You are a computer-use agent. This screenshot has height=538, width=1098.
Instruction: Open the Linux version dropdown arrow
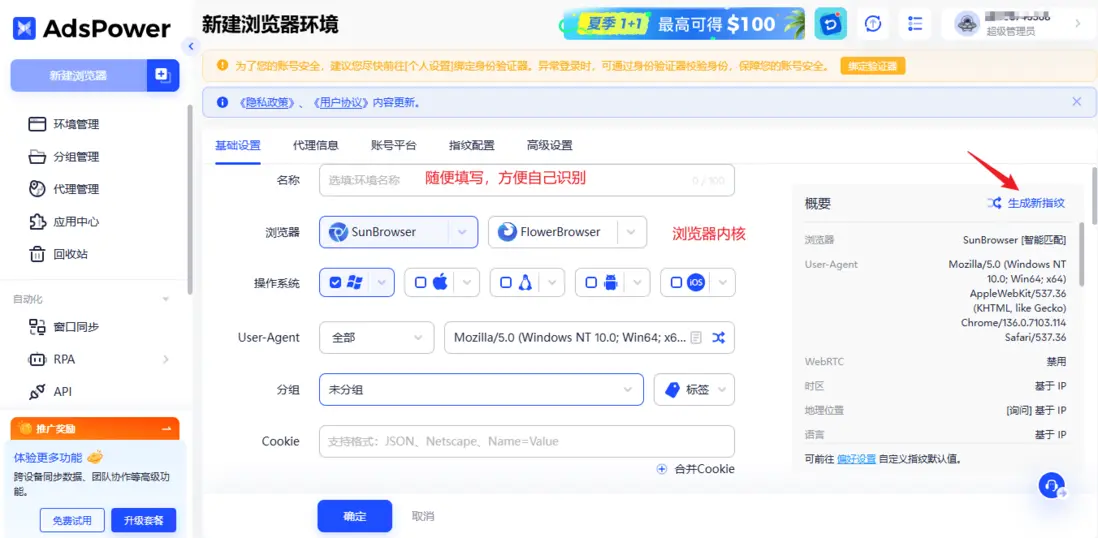coord(553,283)
